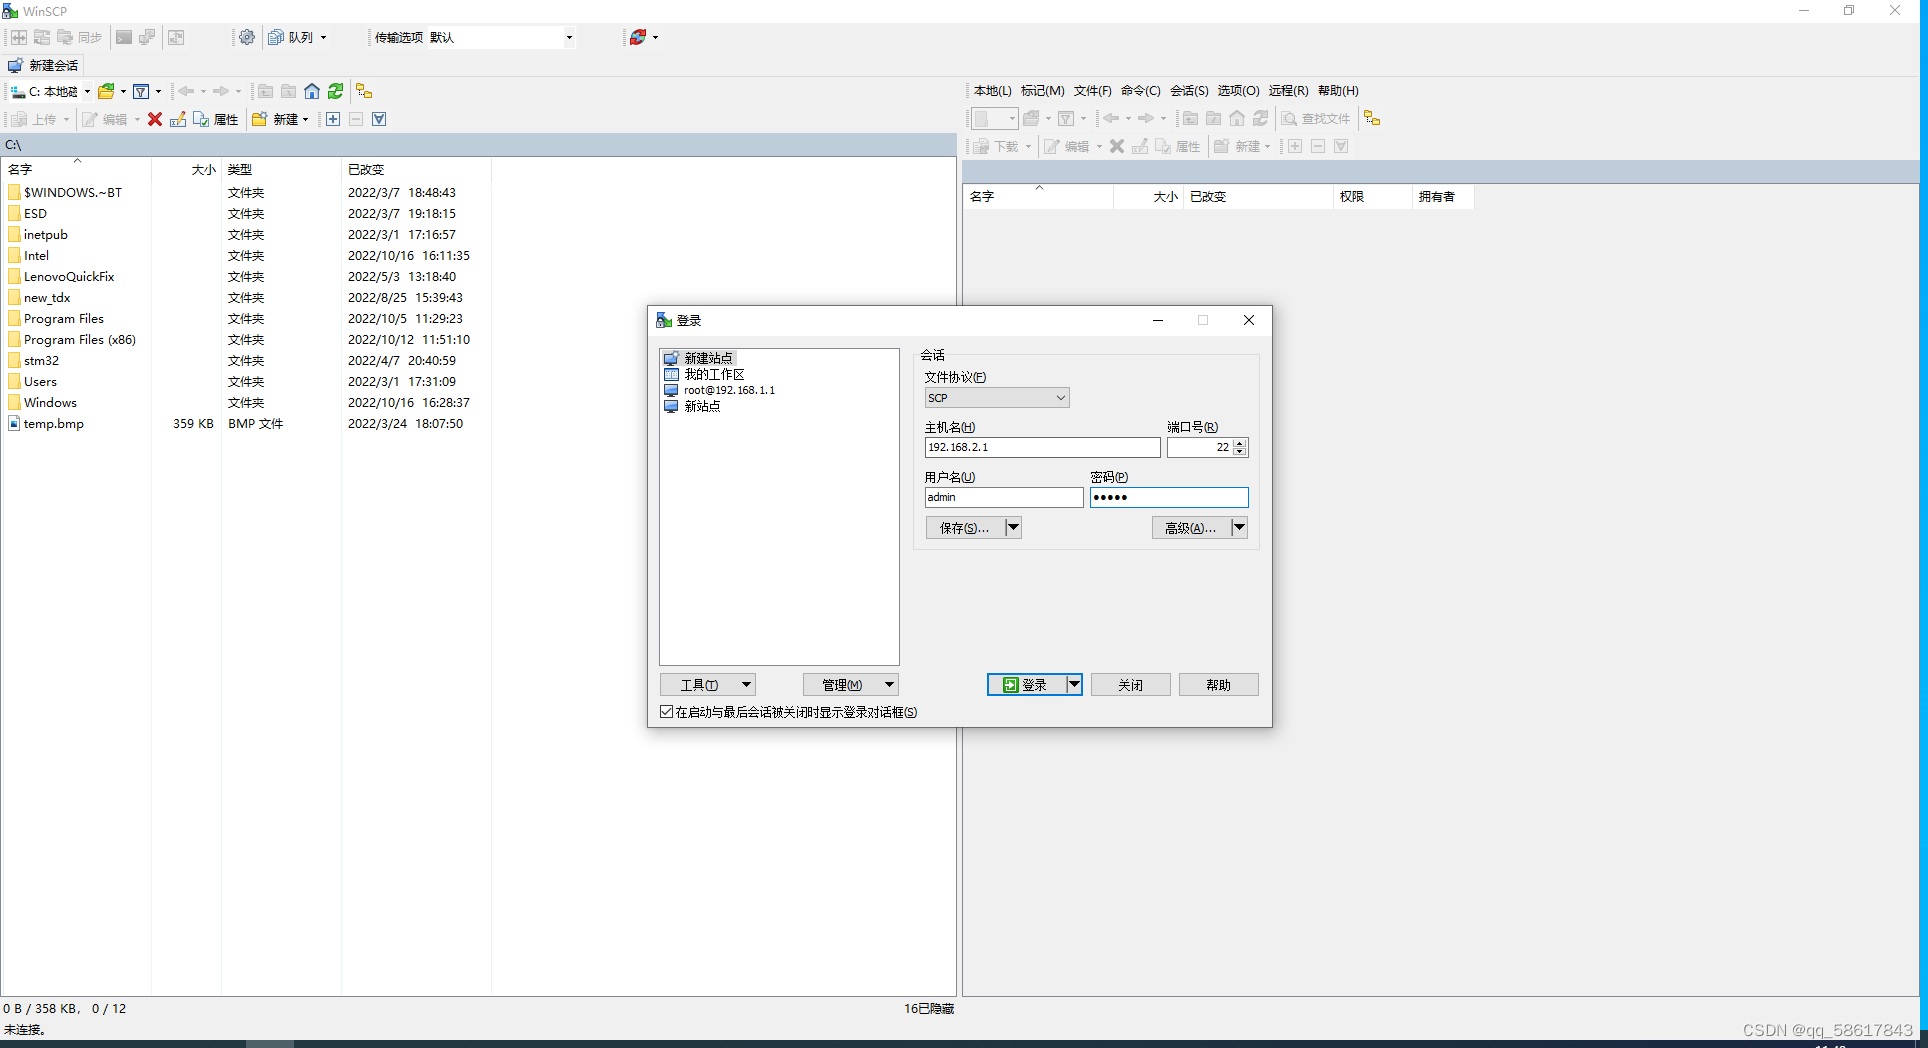Image resolution: width=1928 pixels, height=1048 pixels.
Task: Click the open terminal console icon
Action: (x=124, y=37)
